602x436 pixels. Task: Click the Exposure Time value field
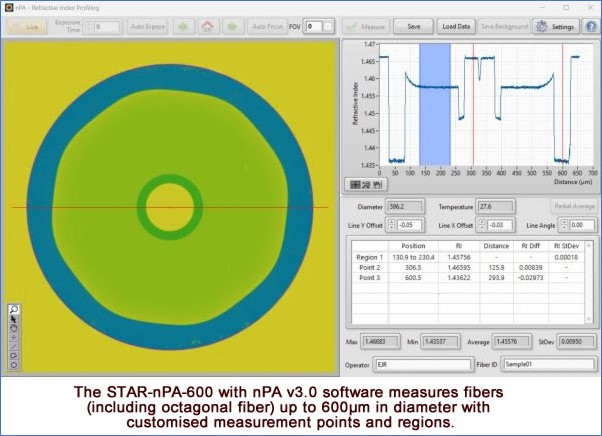click(x=107, y=26)
